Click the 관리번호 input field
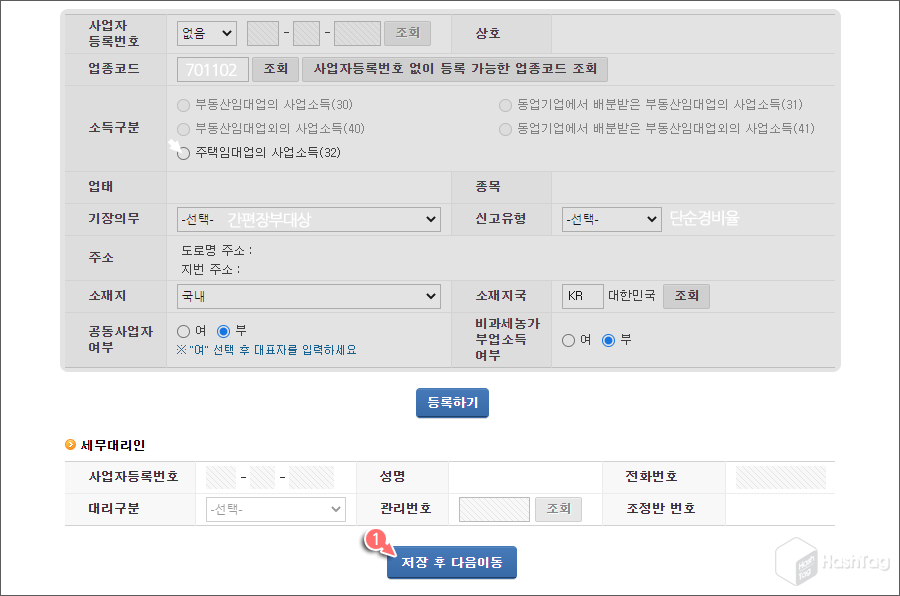This screenshot has width=900, height=596. (x=494, y=509)
